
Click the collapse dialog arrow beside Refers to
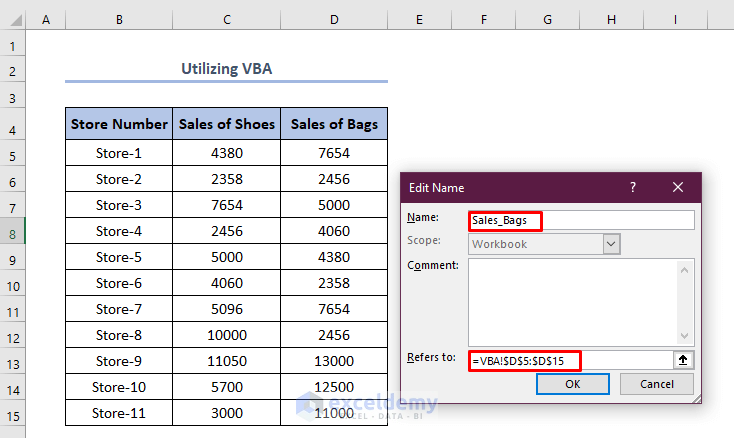click(x=684, y=360)
